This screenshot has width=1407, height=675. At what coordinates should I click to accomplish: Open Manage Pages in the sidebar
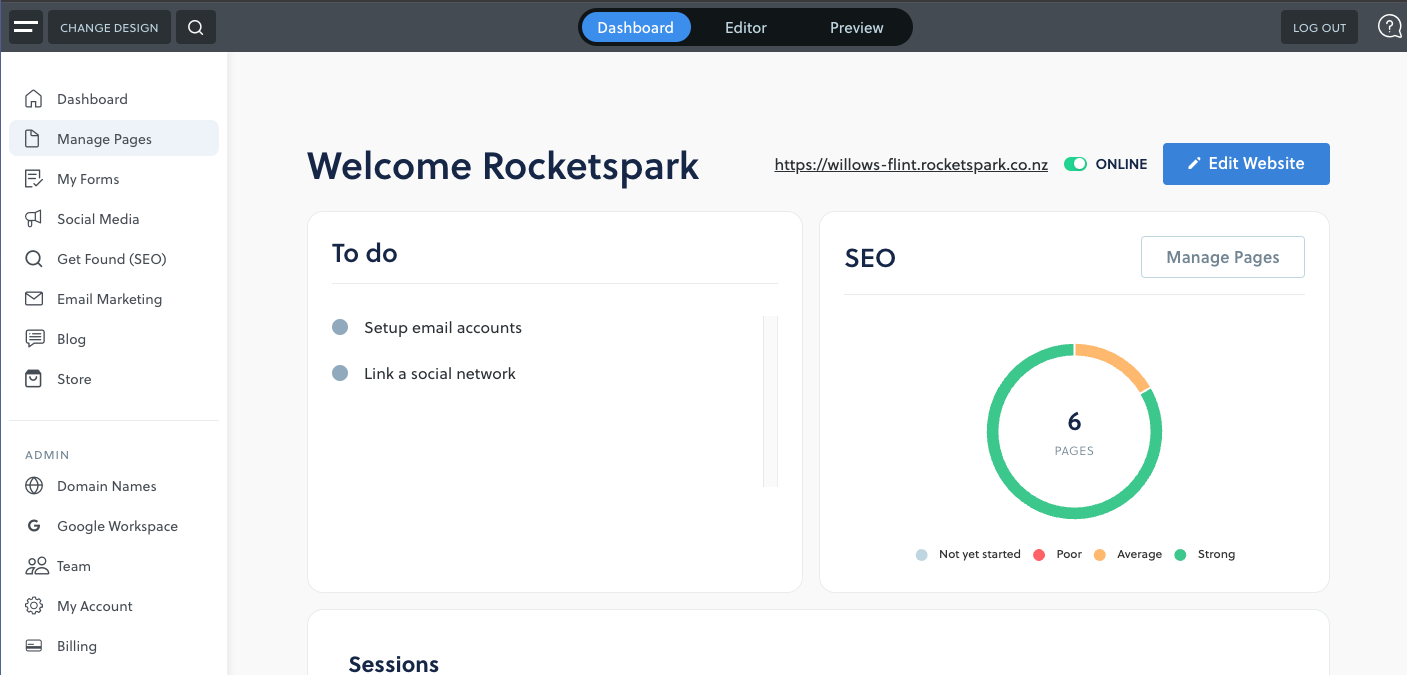click(104, 139)
